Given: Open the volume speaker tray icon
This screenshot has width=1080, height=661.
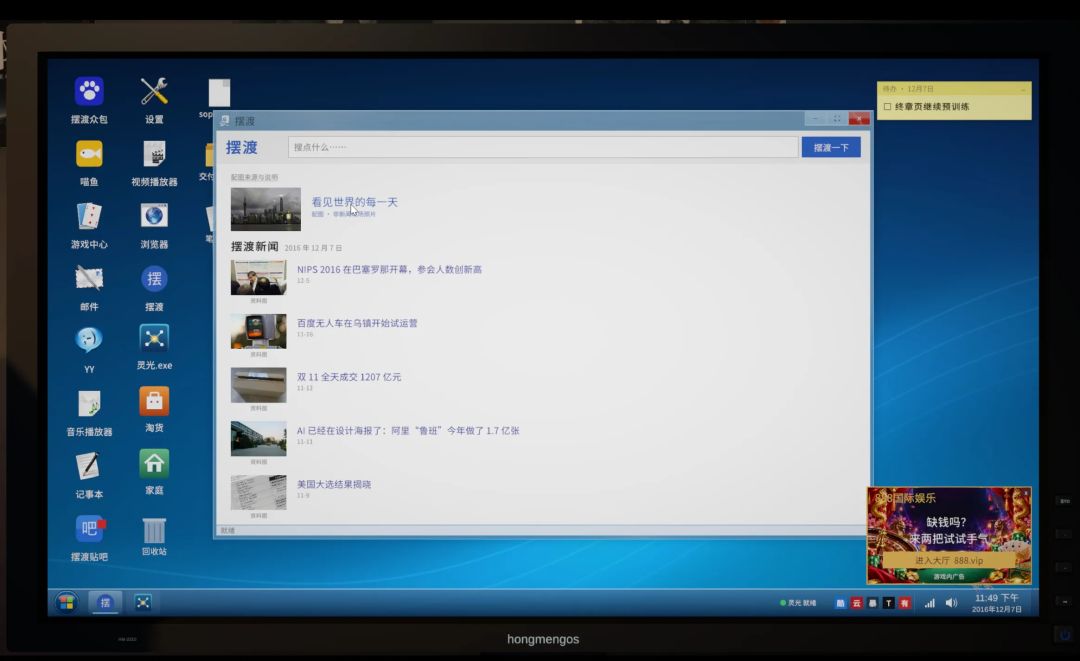Looking at the screenshot, I should [x=951, y=603].
